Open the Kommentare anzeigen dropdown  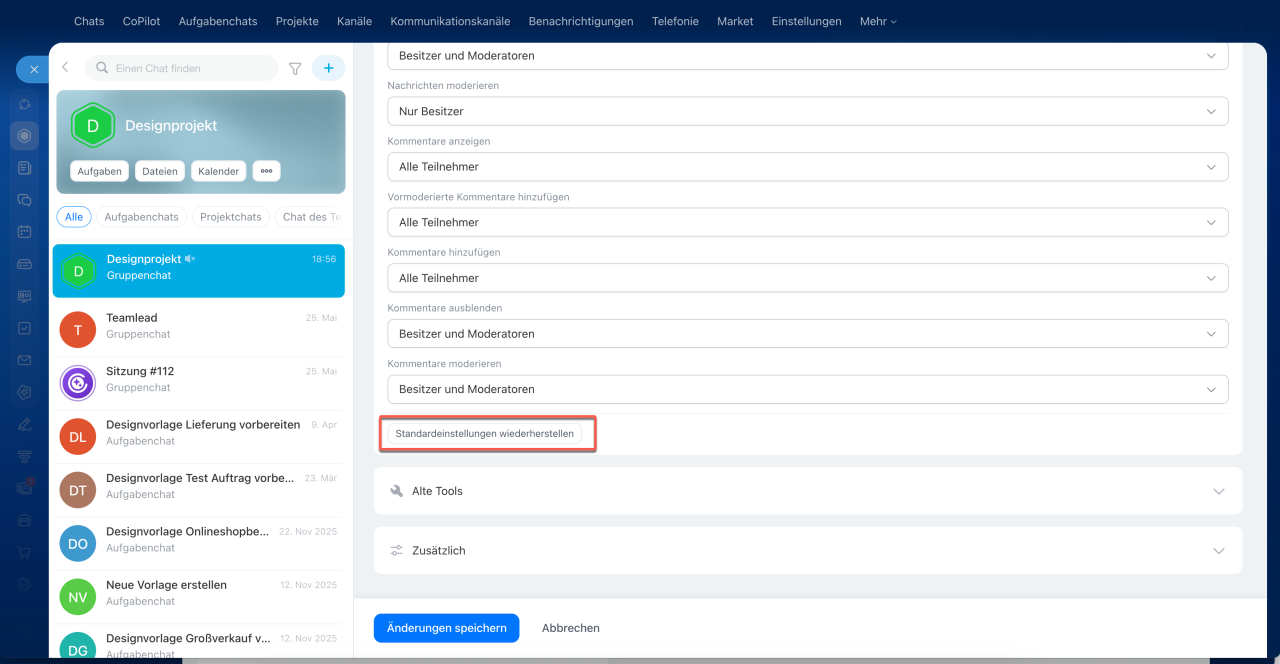tap(808, 167)
